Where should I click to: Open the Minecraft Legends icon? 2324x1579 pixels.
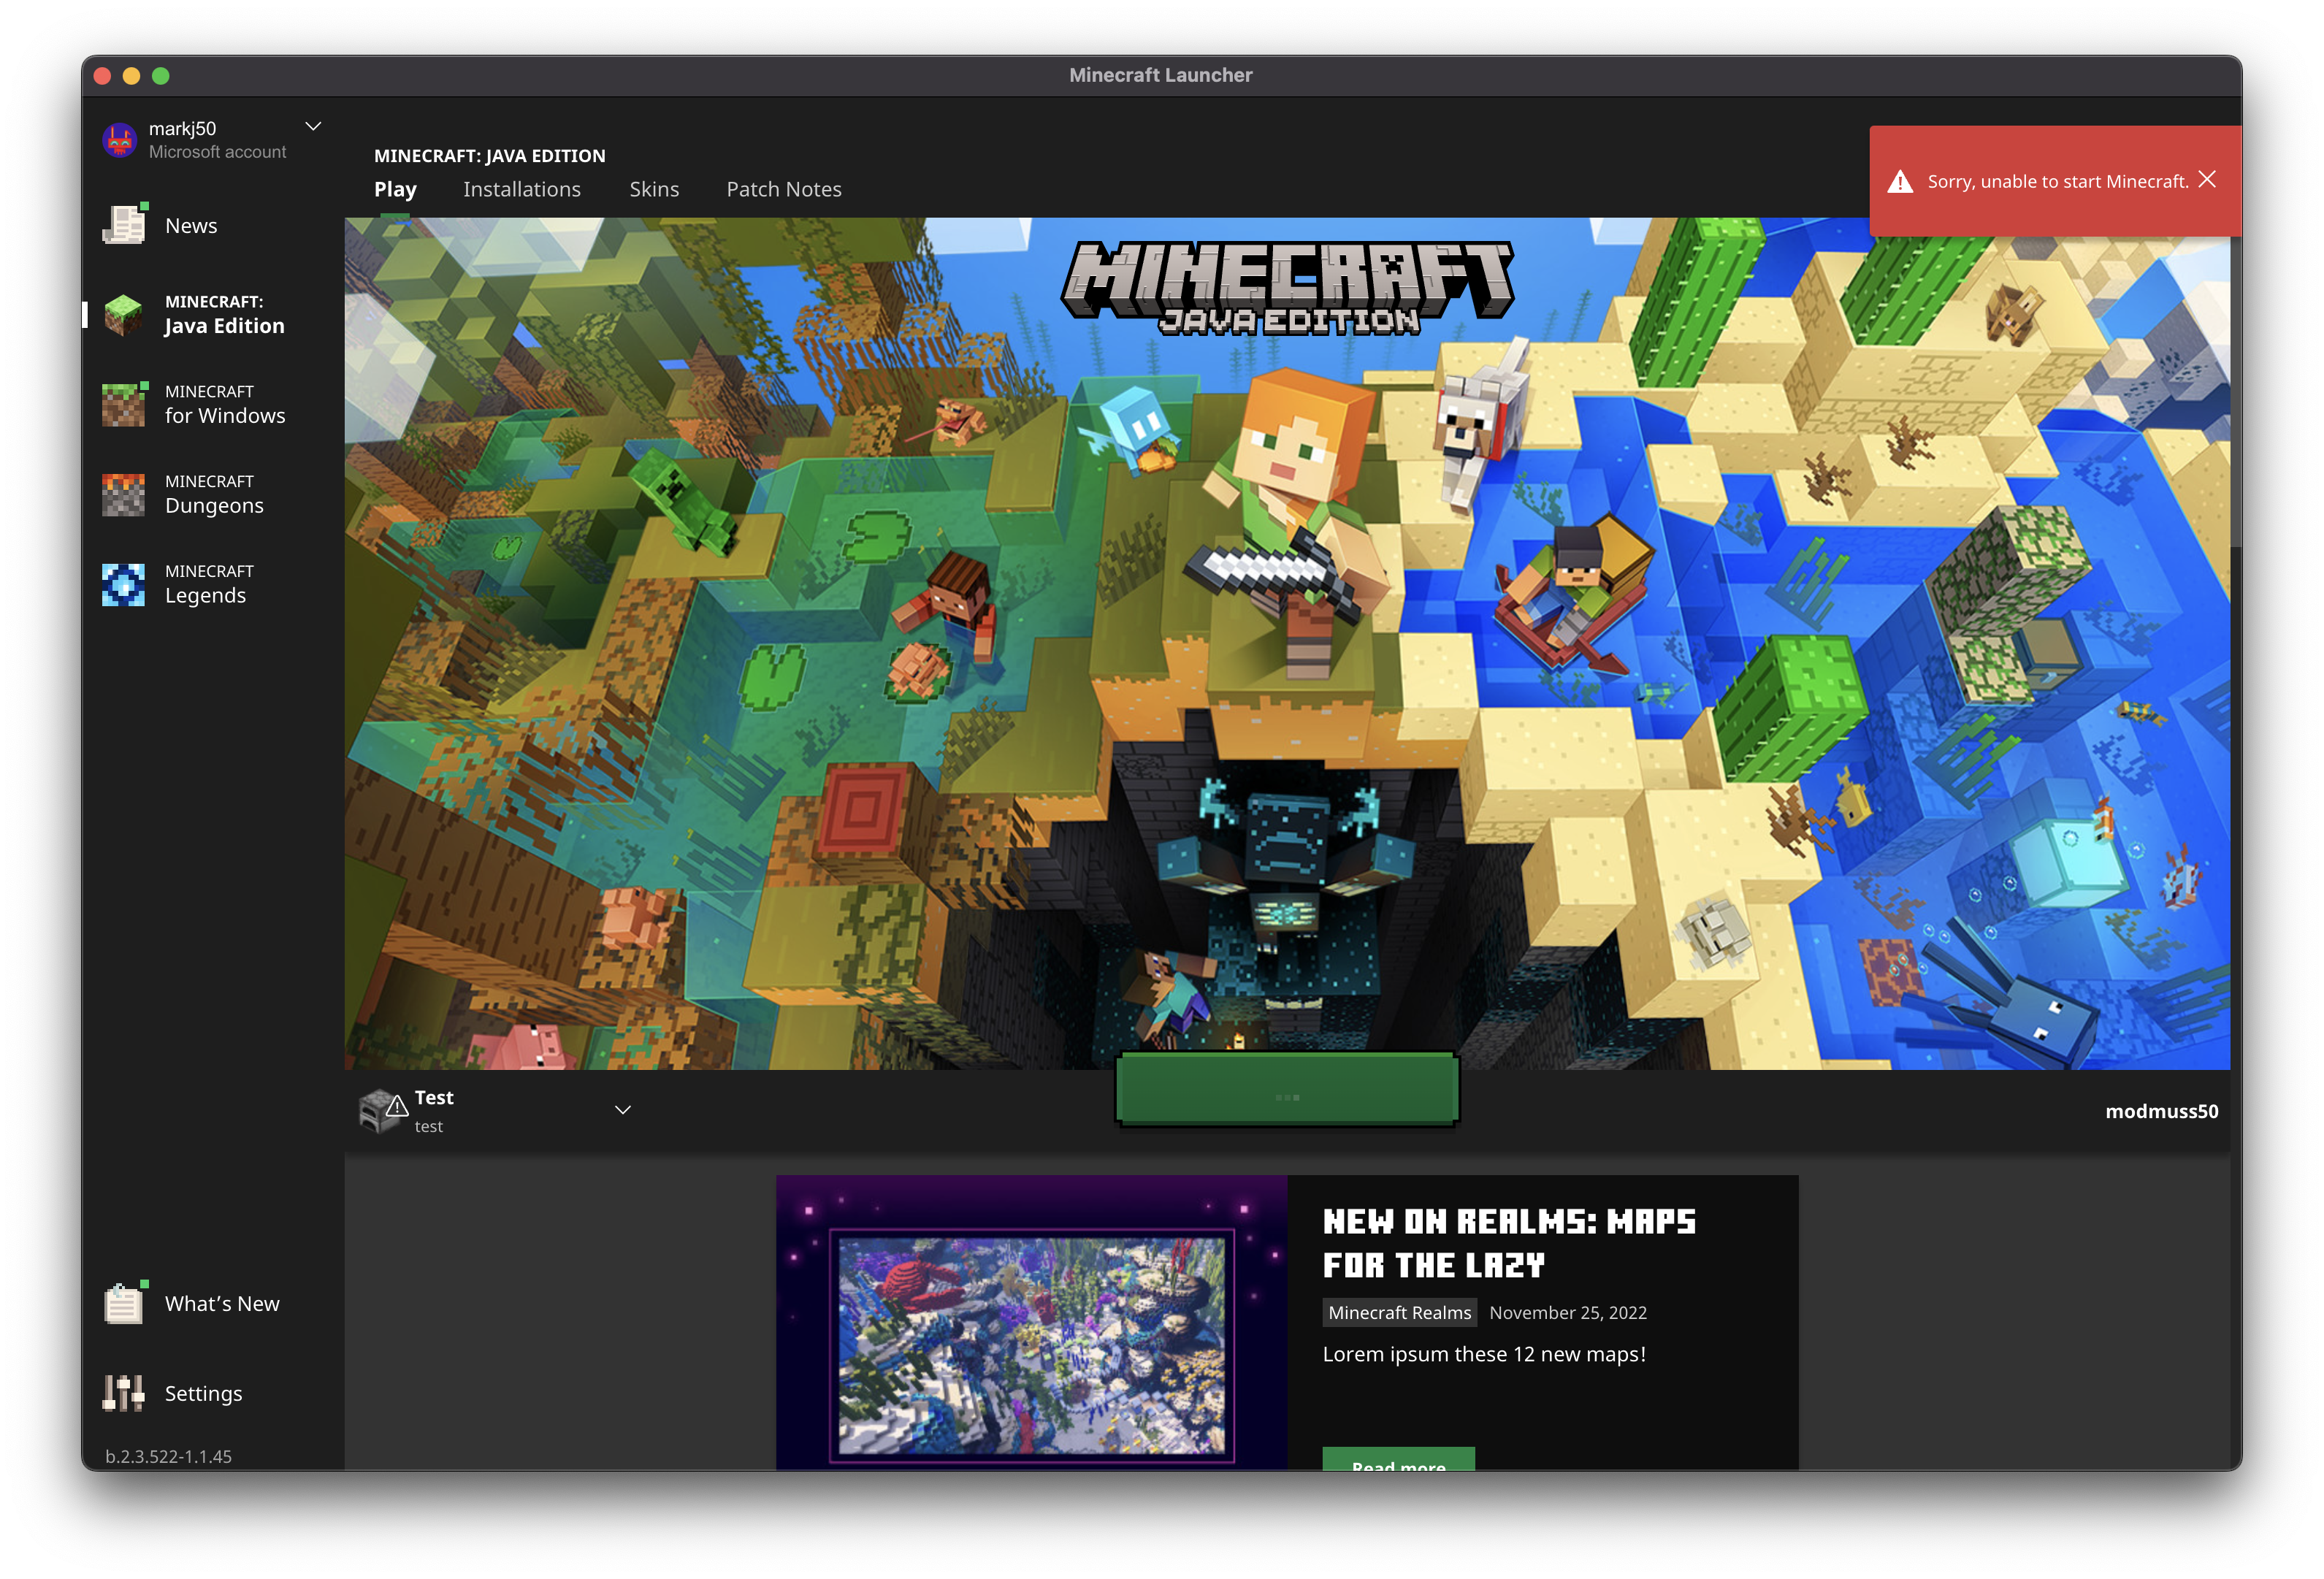pos(124,584)
